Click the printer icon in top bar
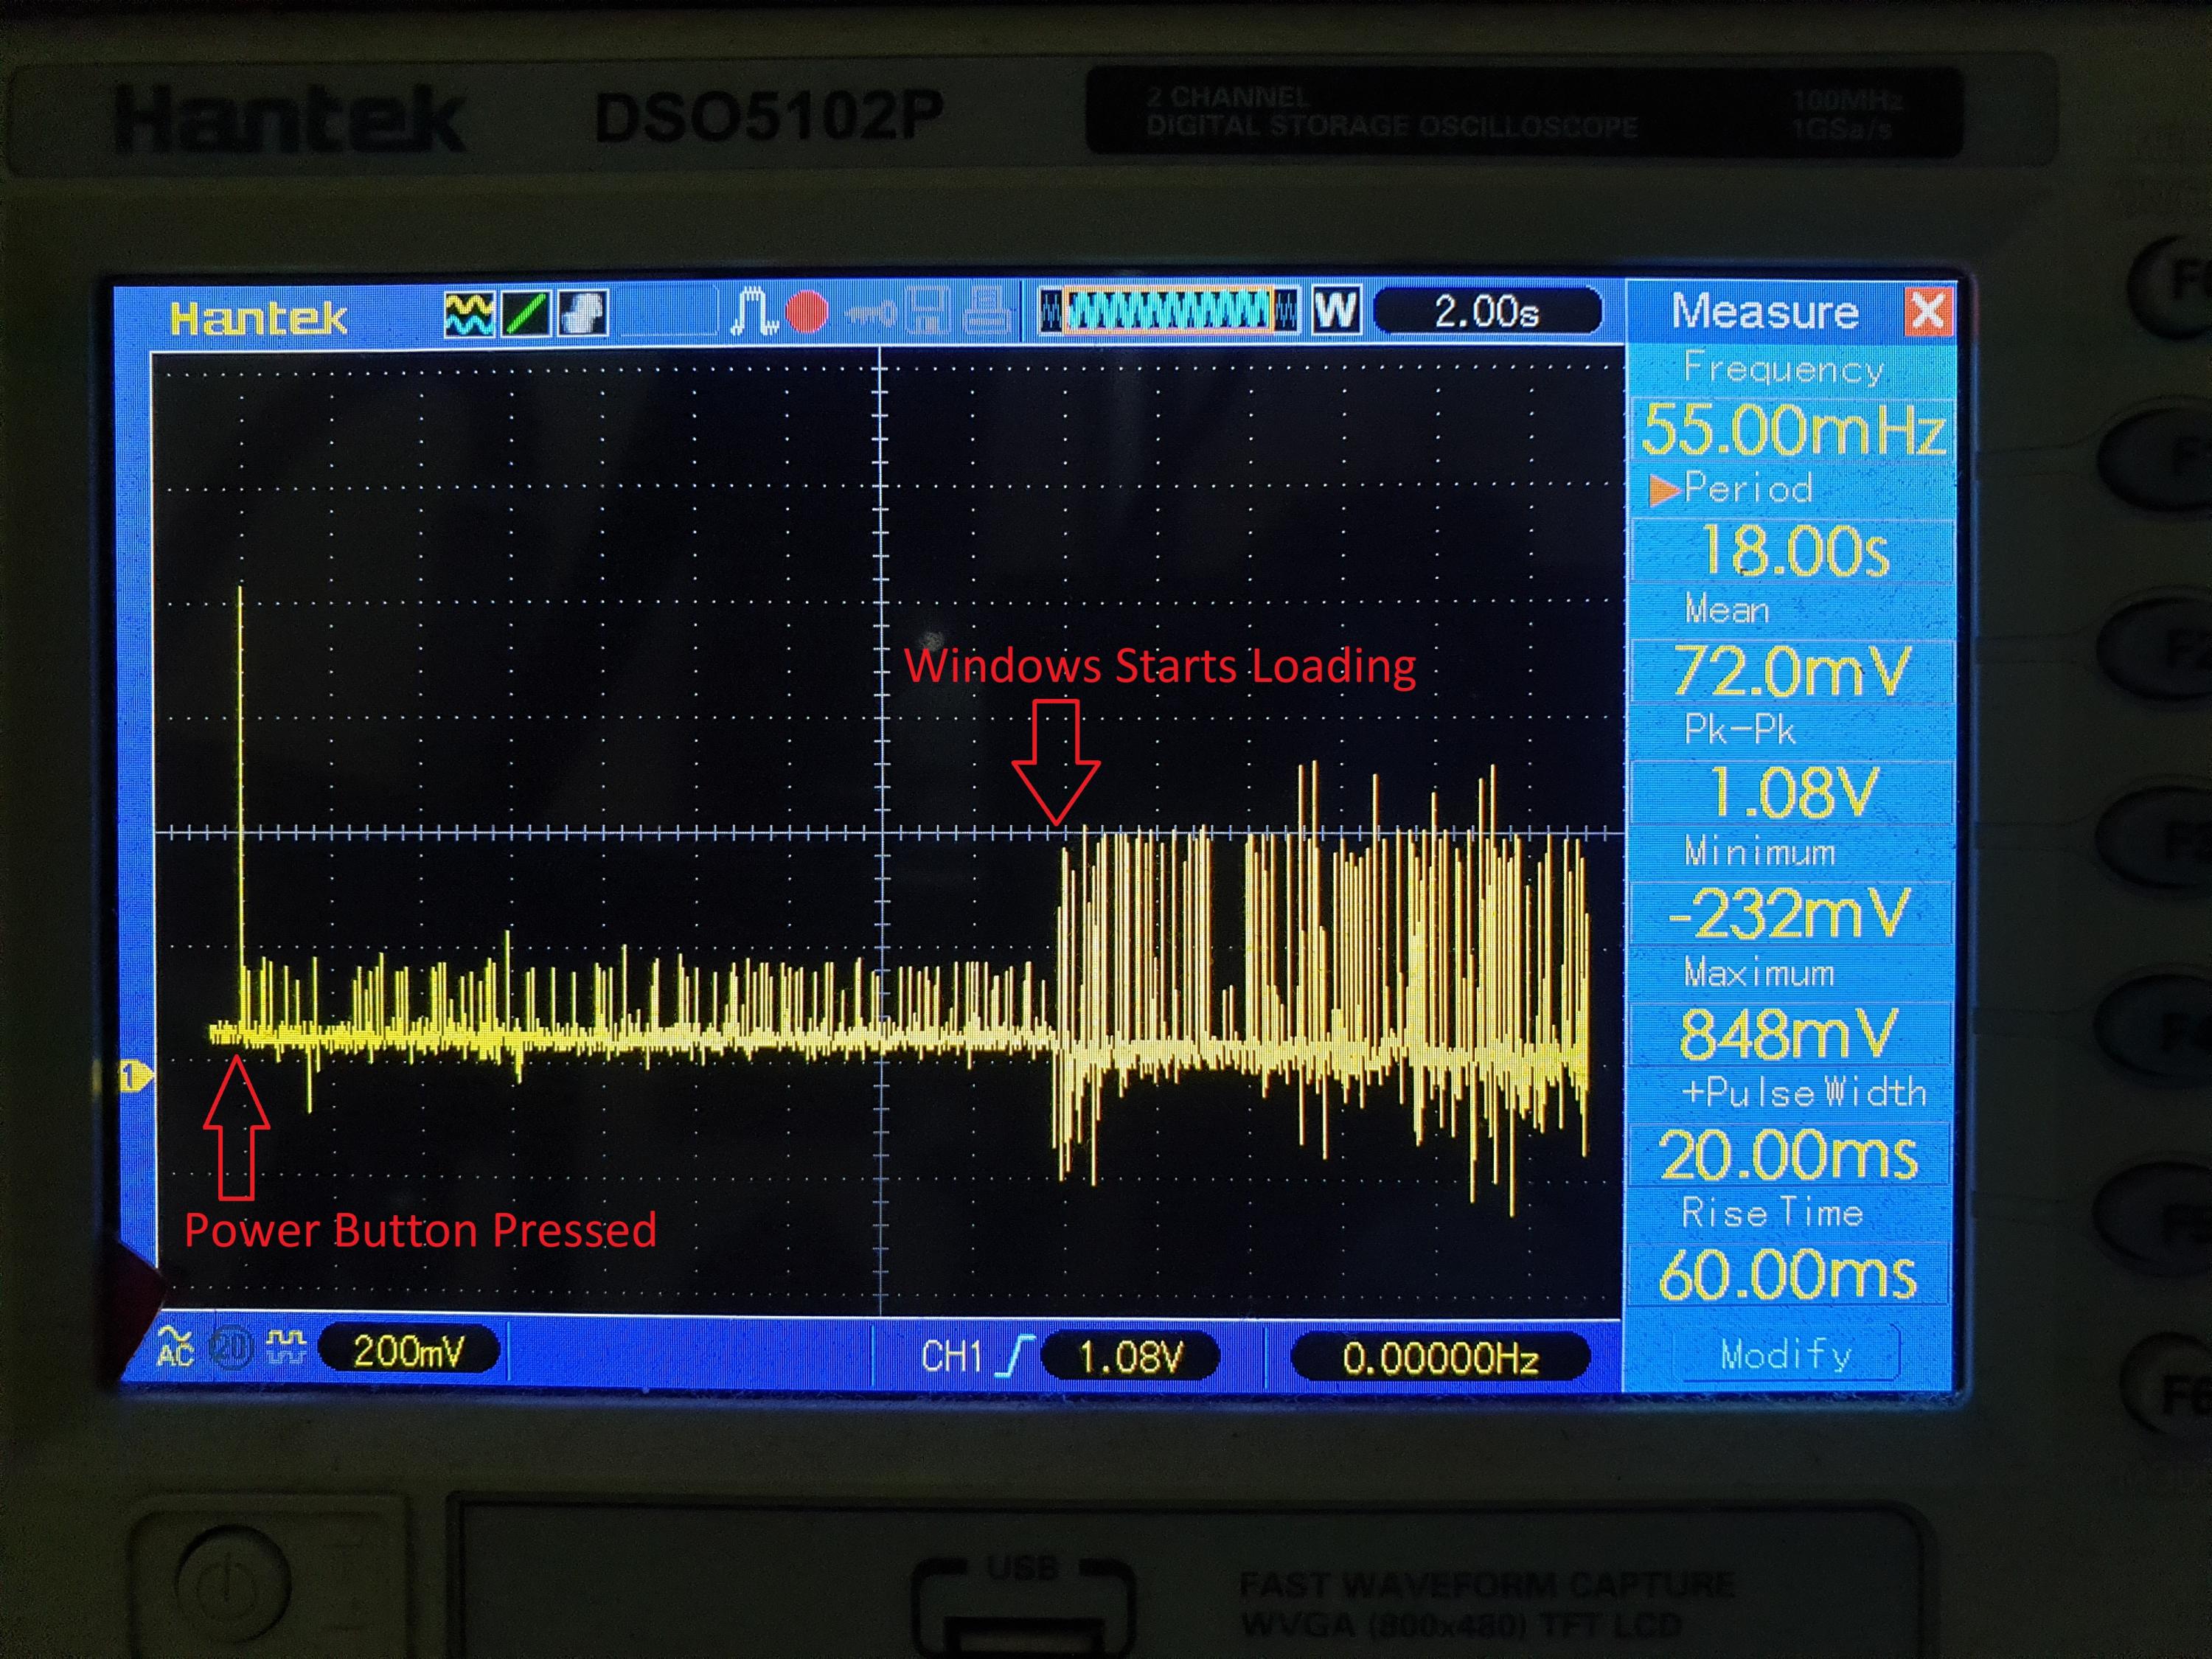2212x1659 pixels. click(x=987, y=311)
